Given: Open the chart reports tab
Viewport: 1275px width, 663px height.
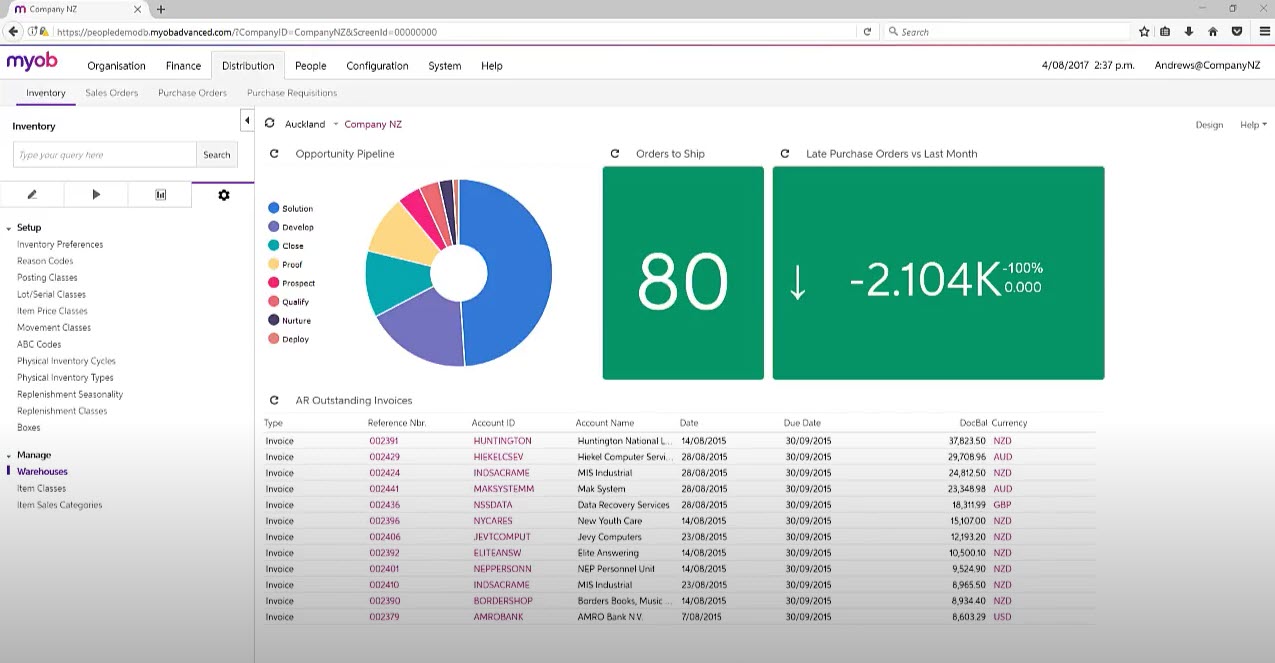Looking at the screenshot, I should tap(160, 195).
